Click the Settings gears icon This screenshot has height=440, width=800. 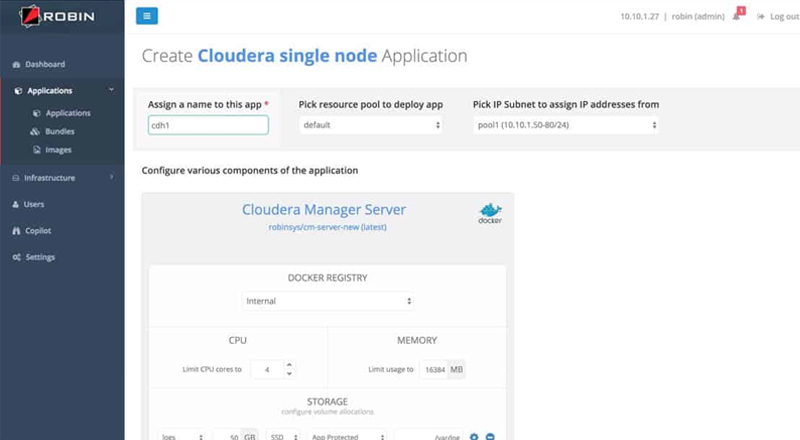click(17, 257)
